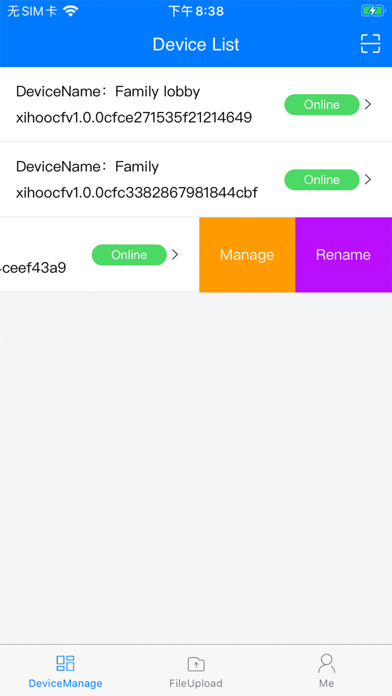Switch to the FileUpload tab
The height and width of the screenshot is (696, 392).
(196, 671)
